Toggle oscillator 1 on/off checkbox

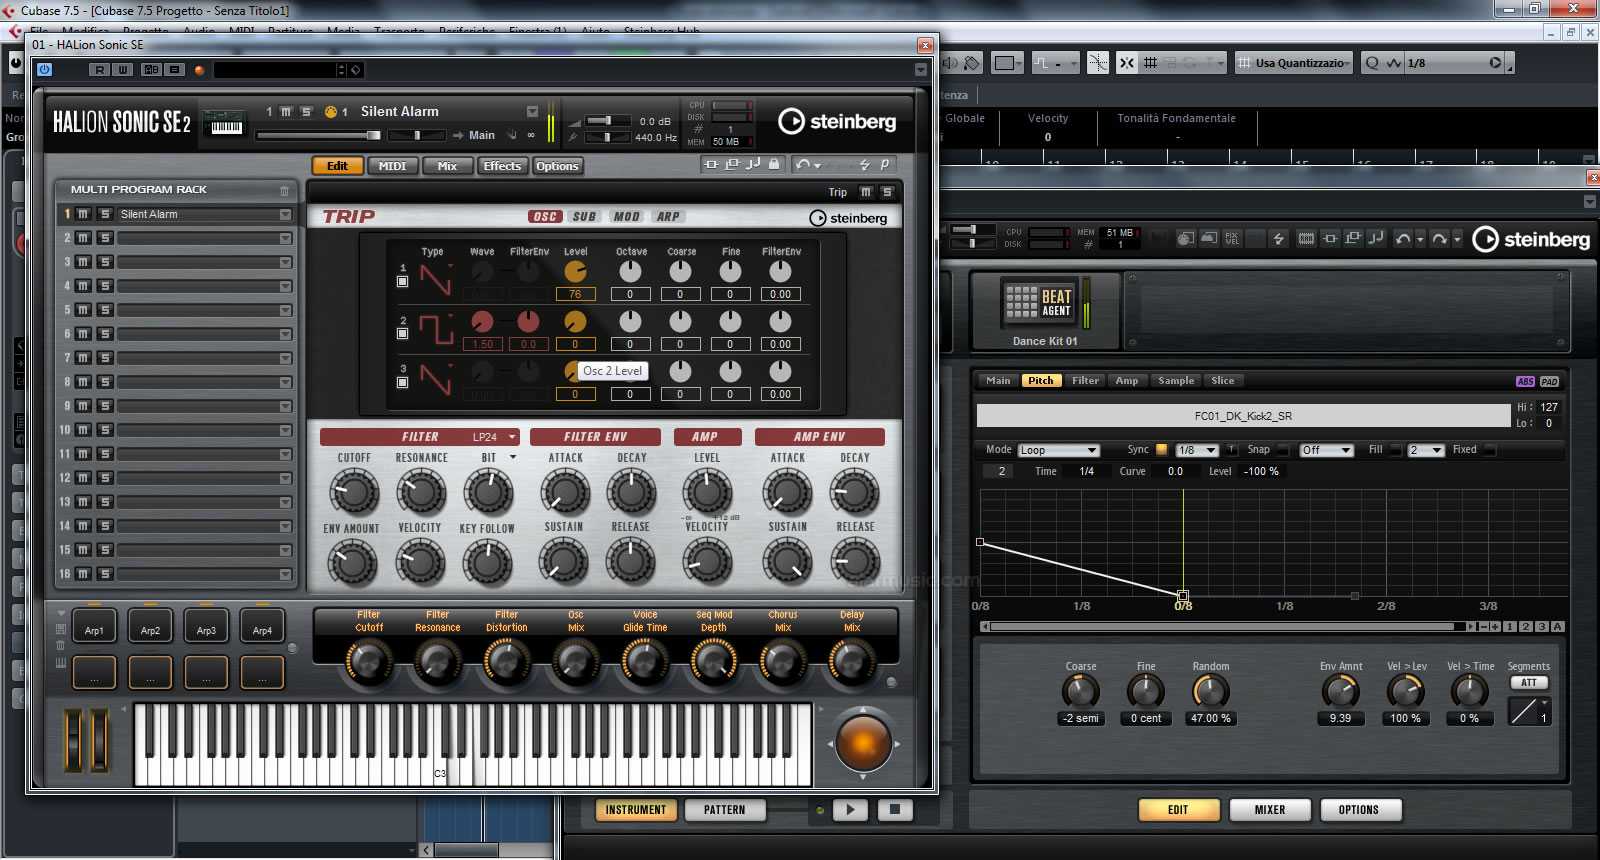pos(402,282)
